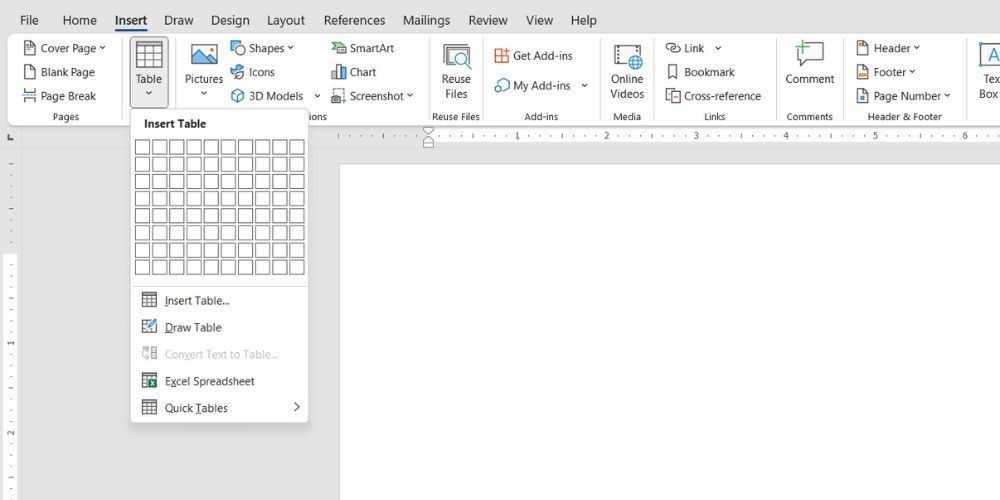This screenshot has height=500, width=1000.
Task: Expand the Link dropdown arrow
Action: click(x=717, y=48)
